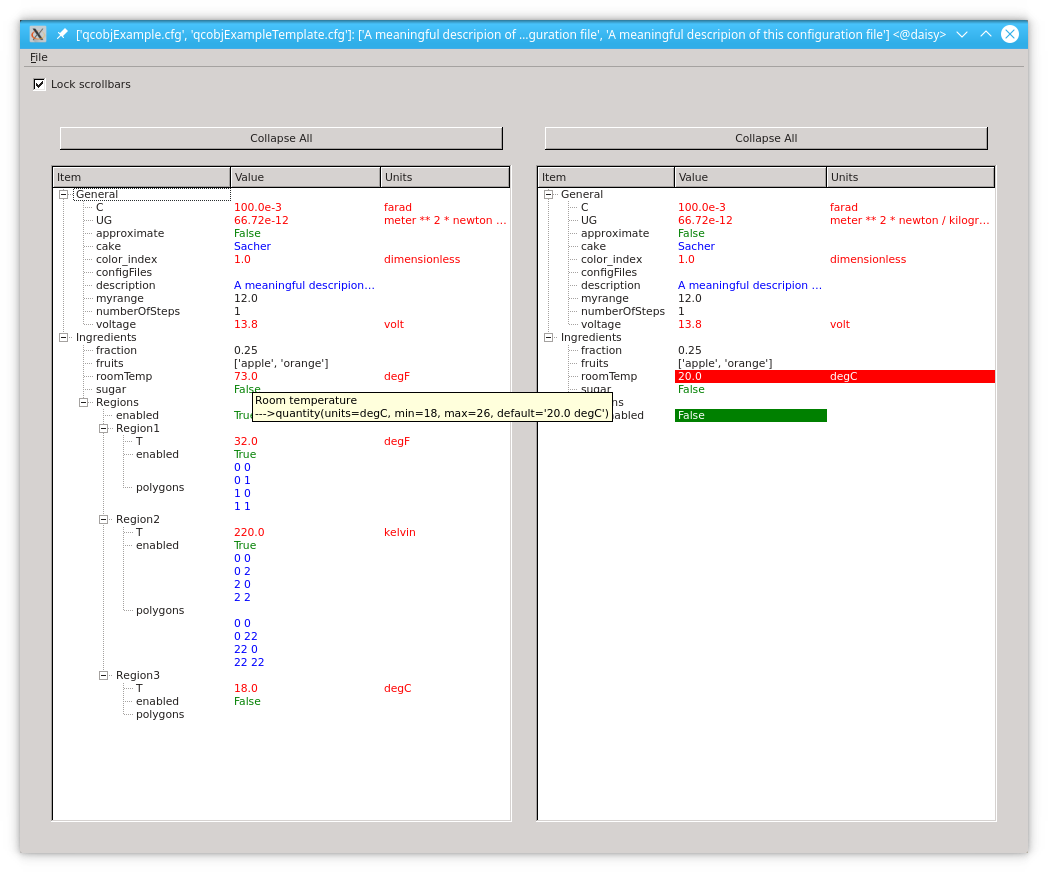Click the '66.72e-12' value in right panel
Image resolution: width=1048 pixels, height=873 pixels.
click(705, 221)
